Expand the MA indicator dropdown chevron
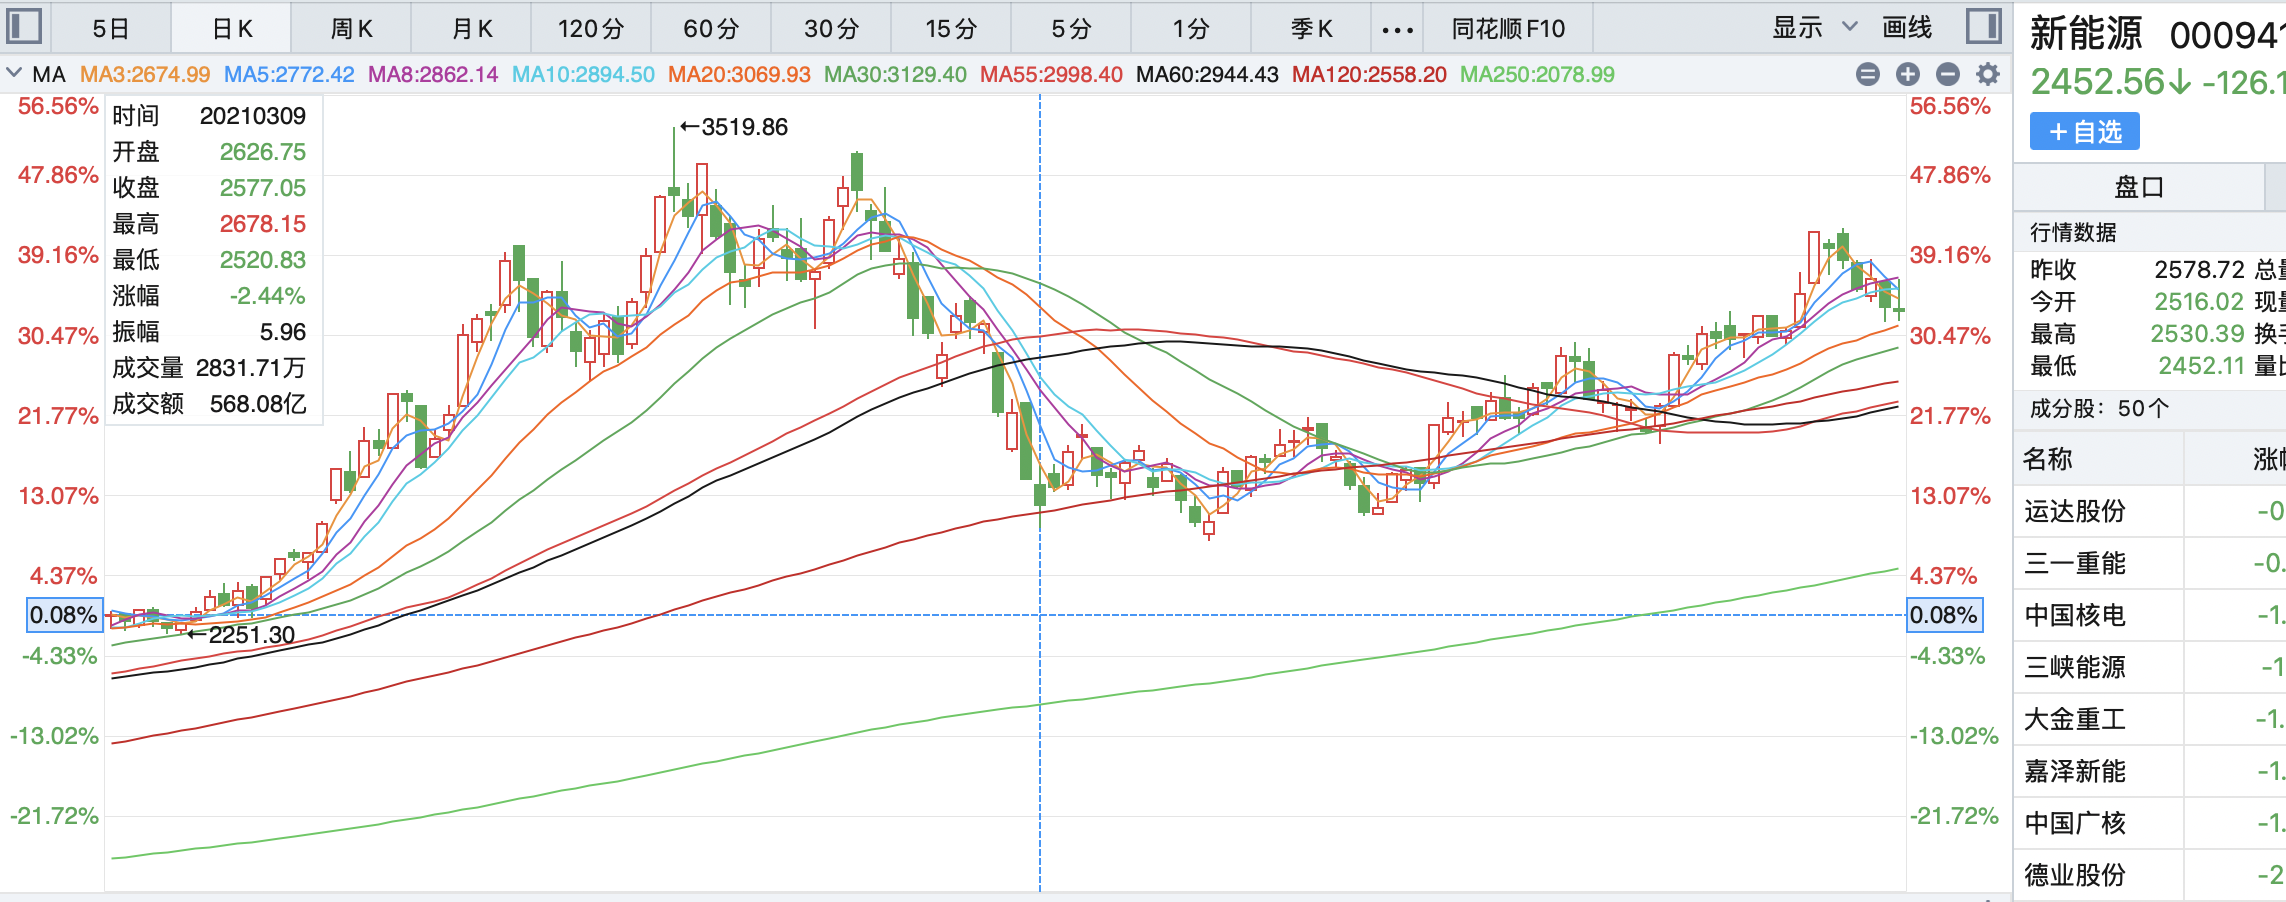The height and width of the screenshot is (902, 2286). pos(14,73)
